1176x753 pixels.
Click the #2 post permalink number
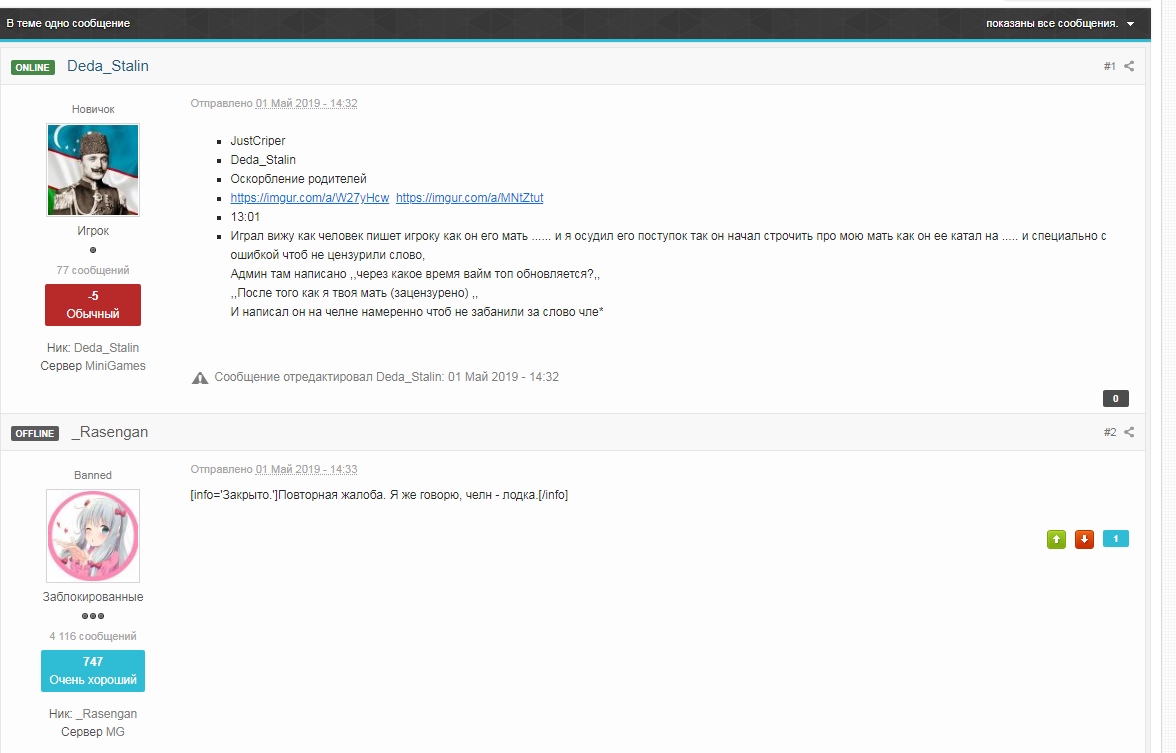click(1109, 432)
